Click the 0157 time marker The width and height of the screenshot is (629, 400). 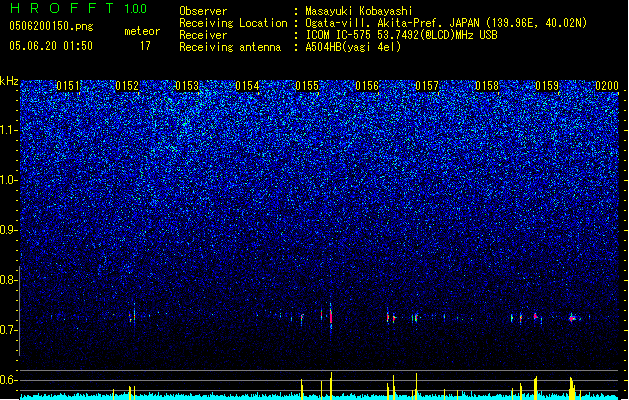click(x=427, y=86)
